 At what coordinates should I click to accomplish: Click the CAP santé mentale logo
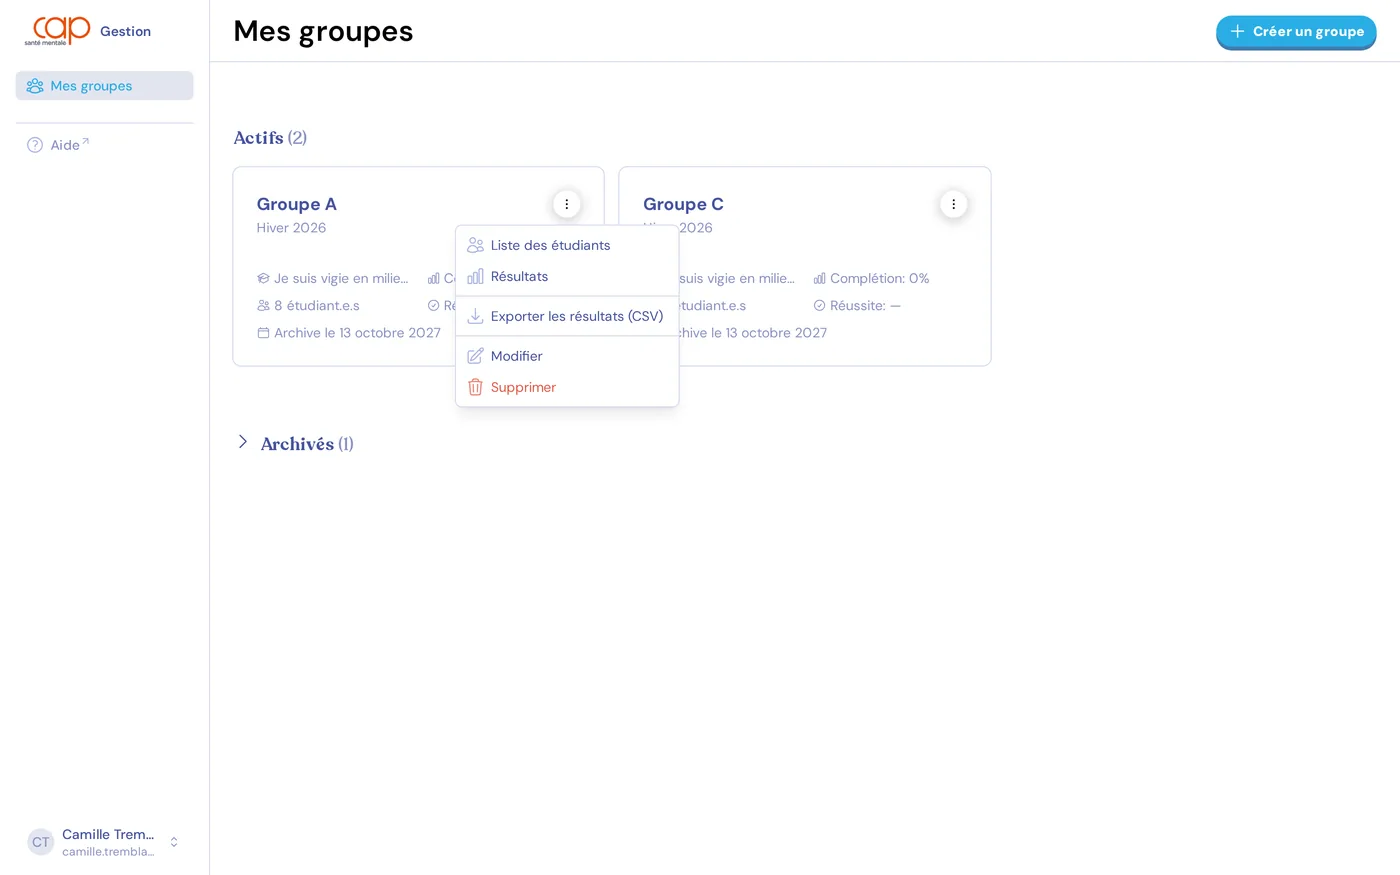[x=57, y=31]
